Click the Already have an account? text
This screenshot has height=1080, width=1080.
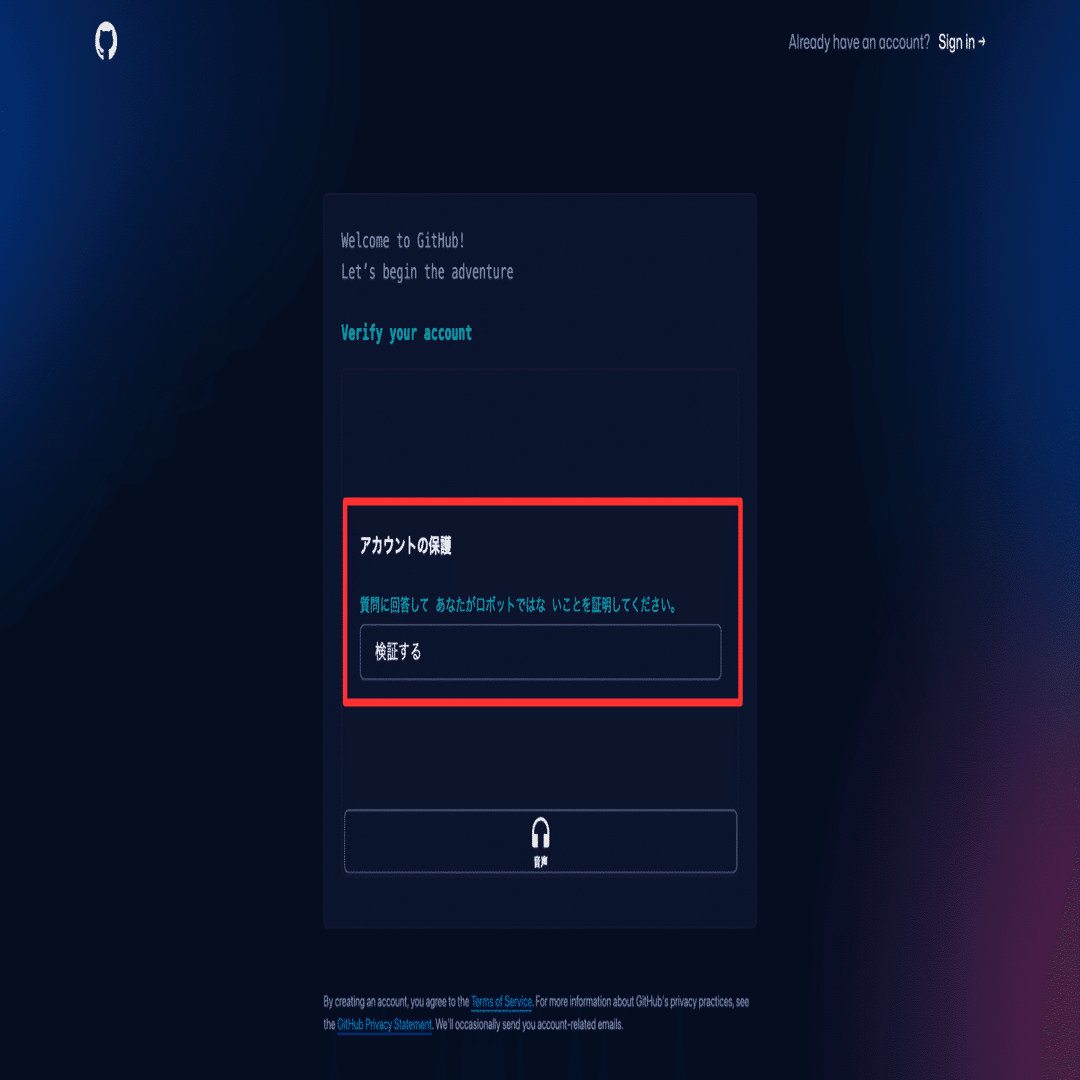tap(859, 42)
